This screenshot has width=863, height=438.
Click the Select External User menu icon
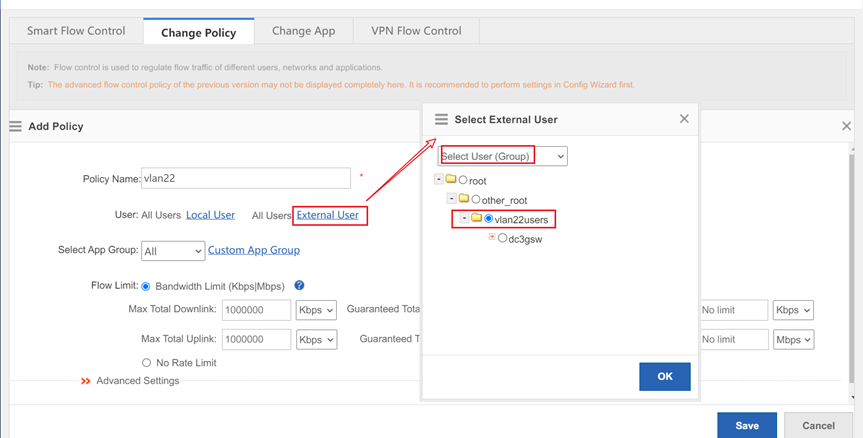click(441, 119)
